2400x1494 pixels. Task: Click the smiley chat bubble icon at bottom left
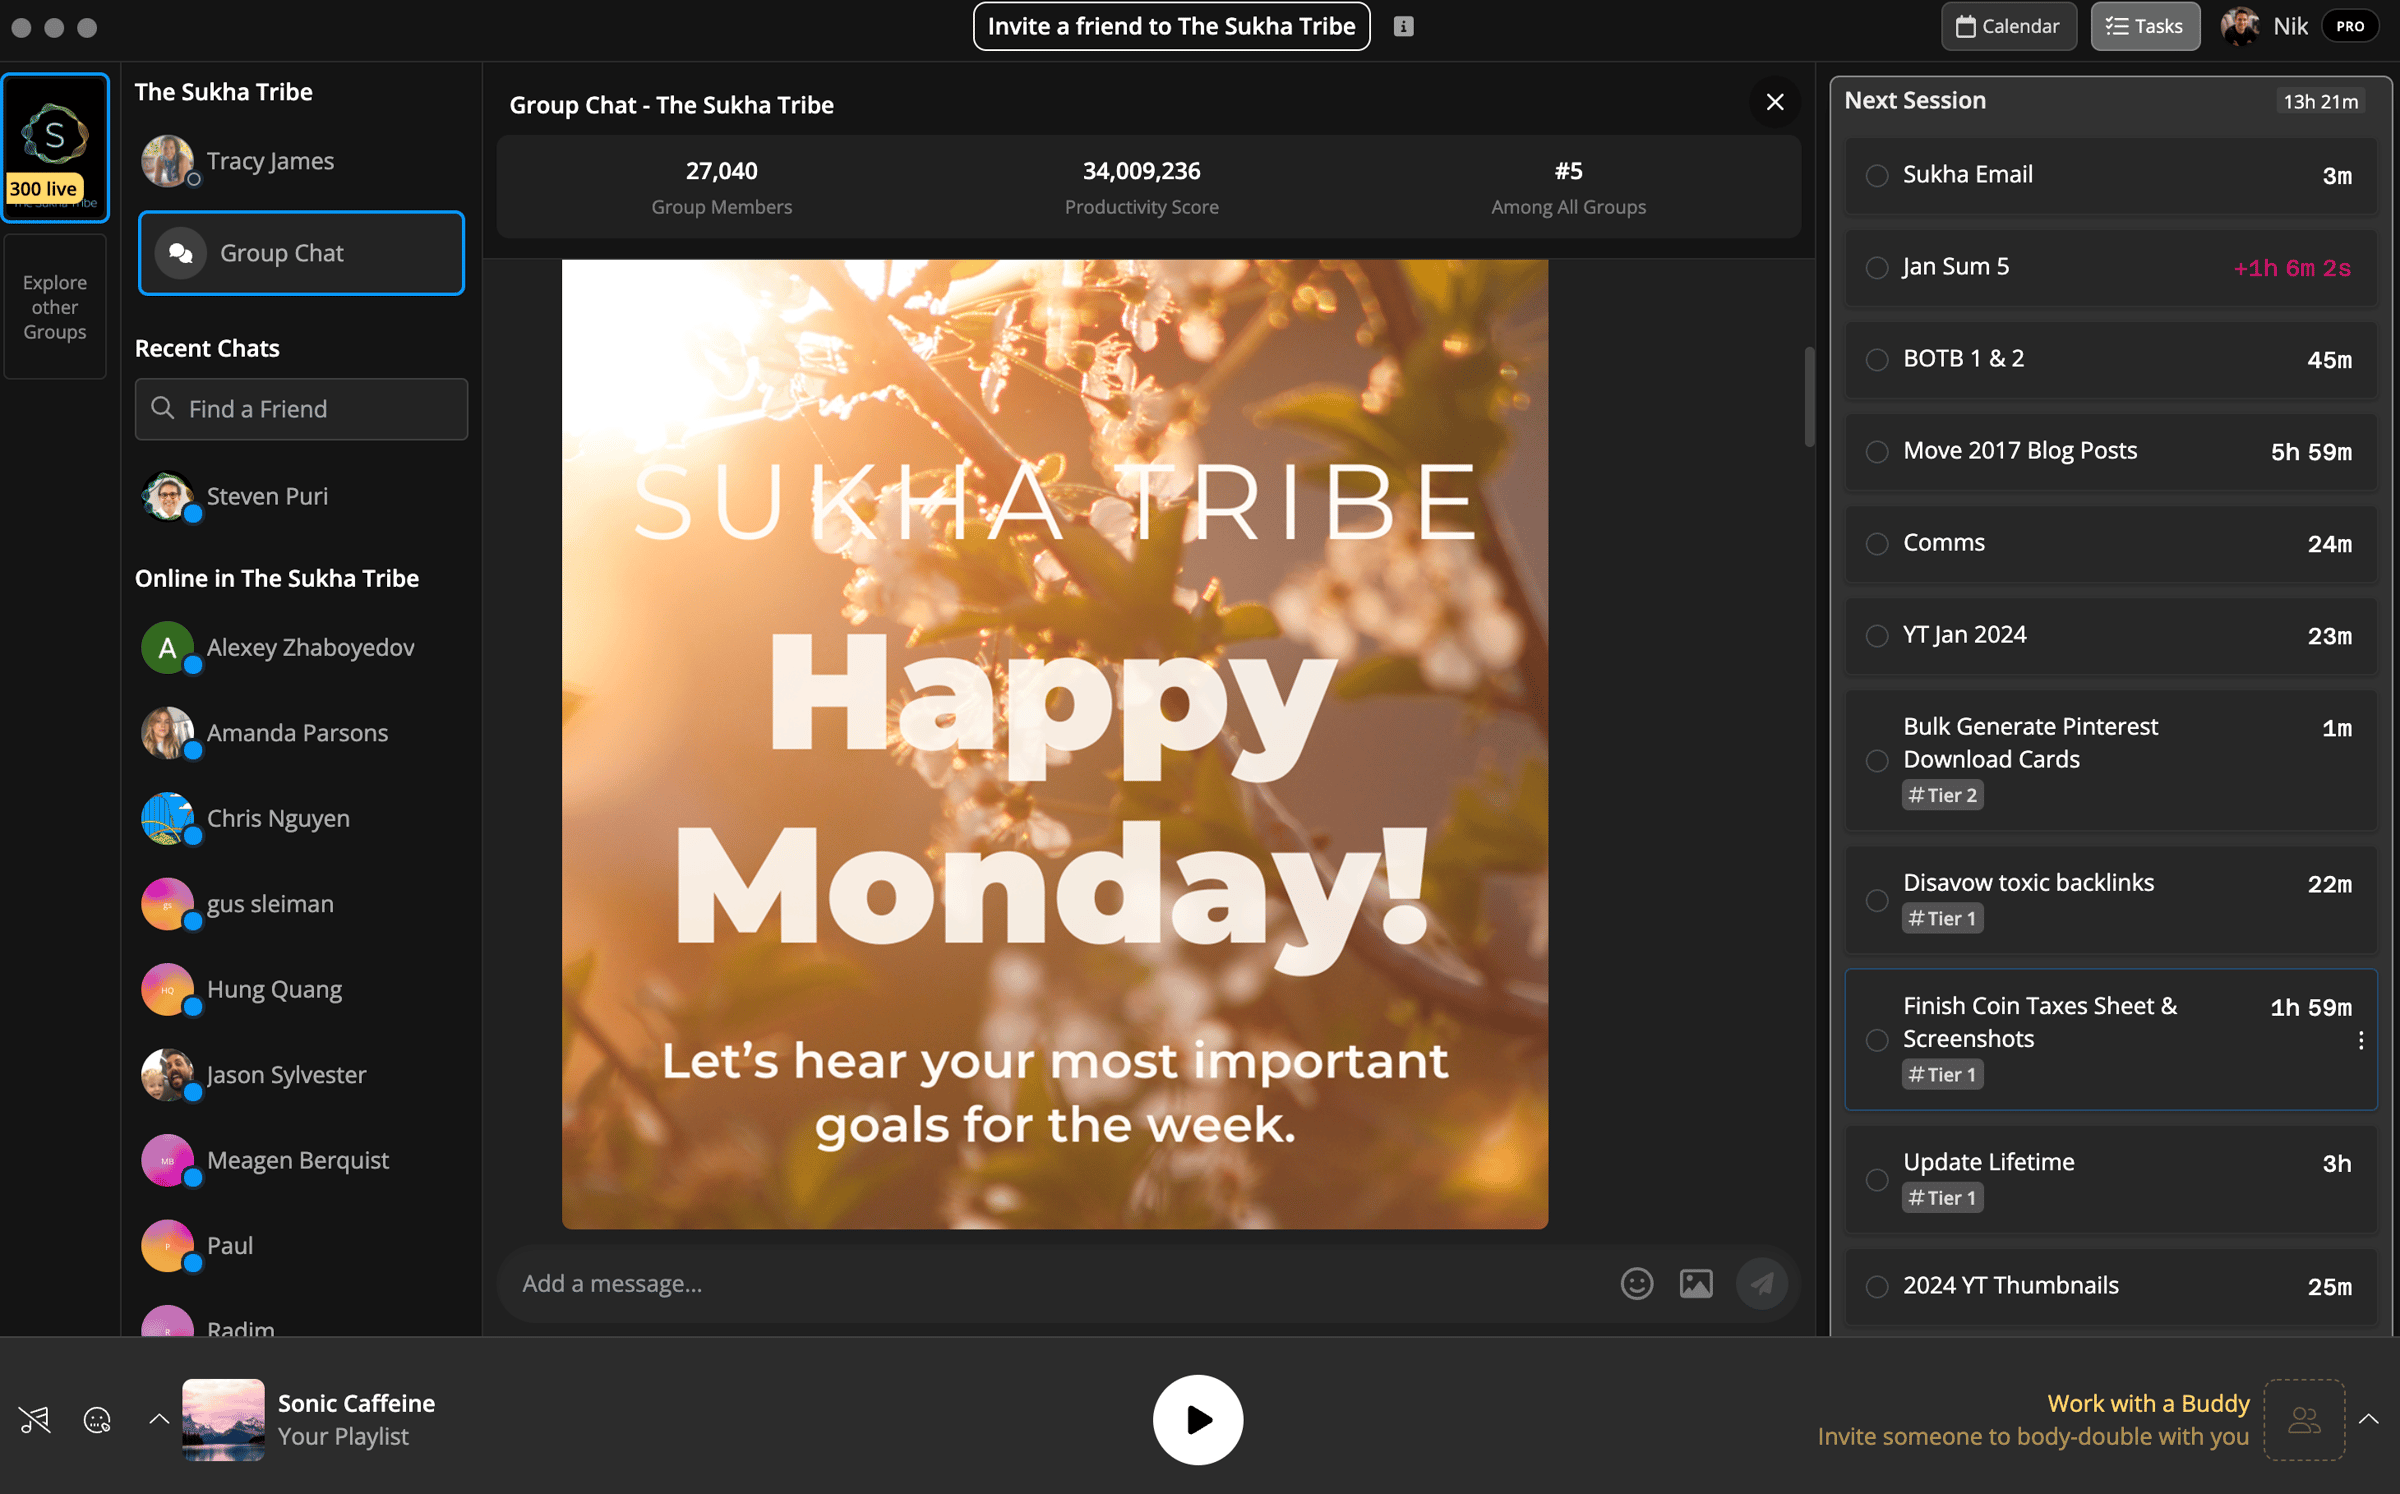click(97, 1419)
